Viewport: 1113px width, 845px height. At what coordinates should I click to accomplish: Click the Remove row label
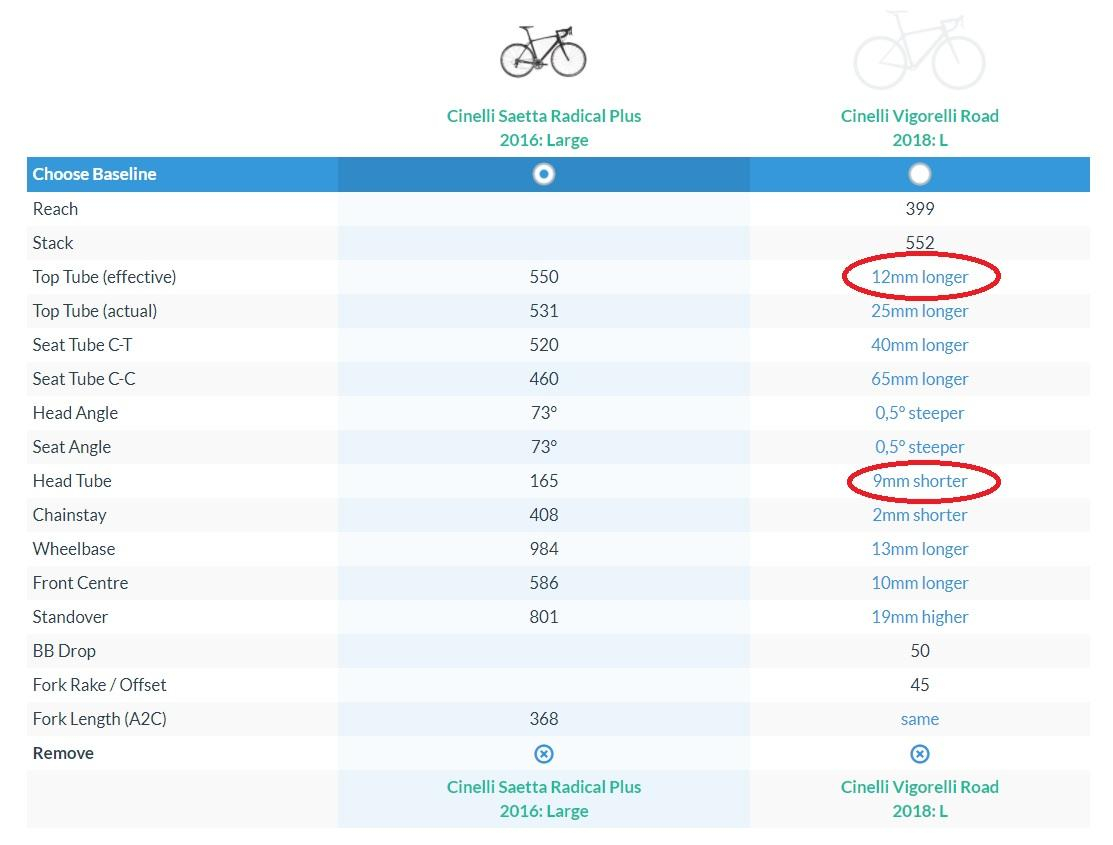(x=63, y=753)
